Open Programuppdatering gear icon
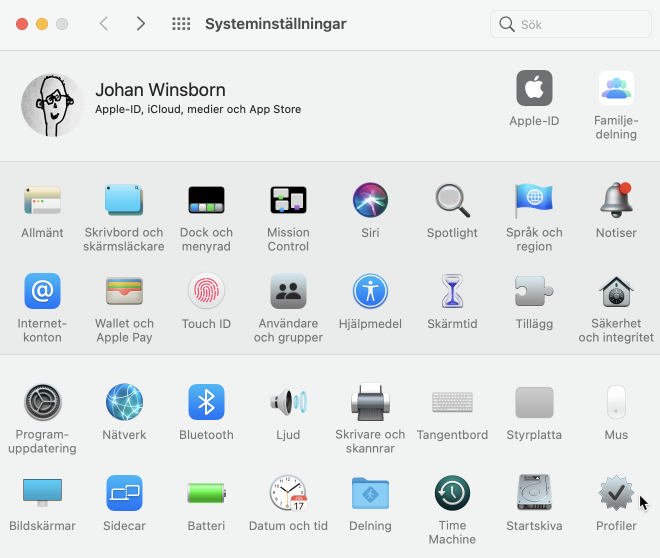The width and height of the screenshot is (660, 558). [43, 402]
